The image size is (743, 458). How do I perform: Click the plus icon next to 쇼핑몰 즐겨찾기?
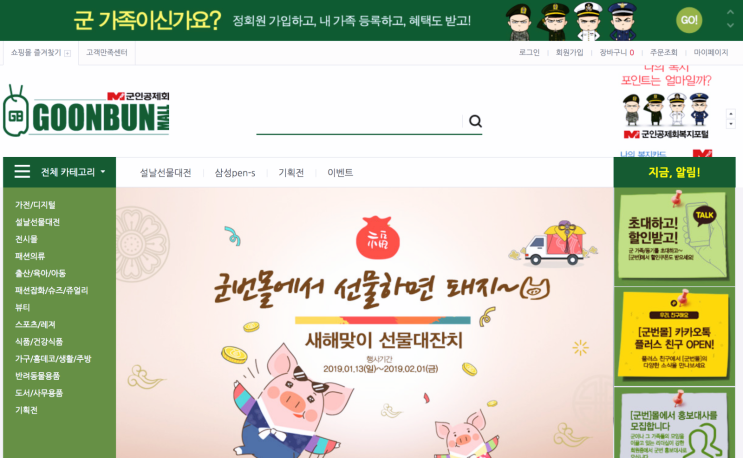pos(67,53)
